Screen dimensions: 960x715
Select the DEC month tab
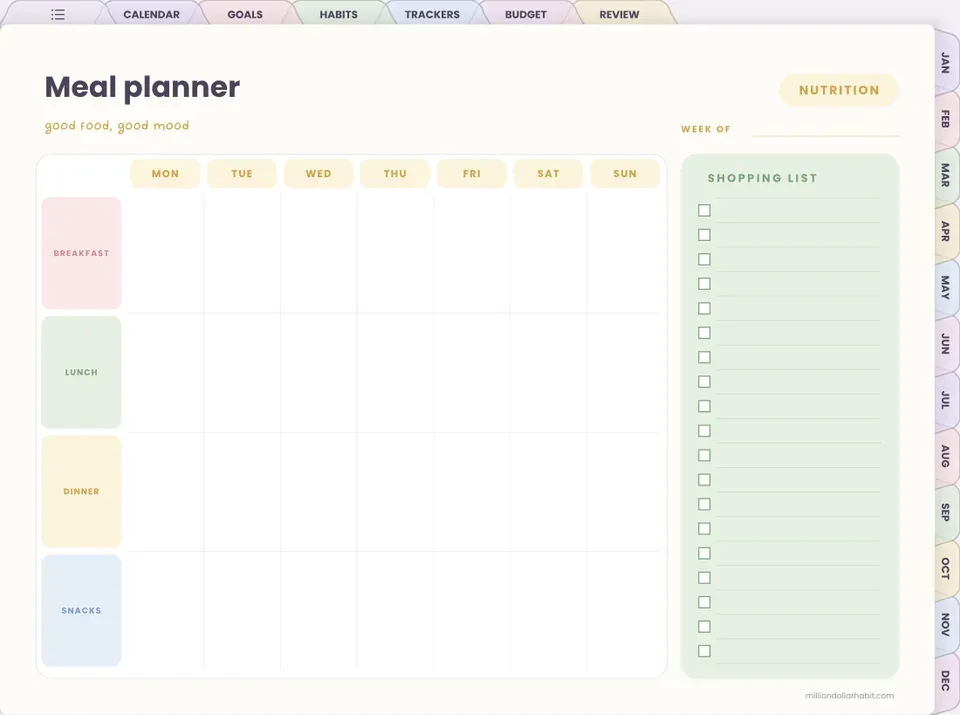(946, 681)
